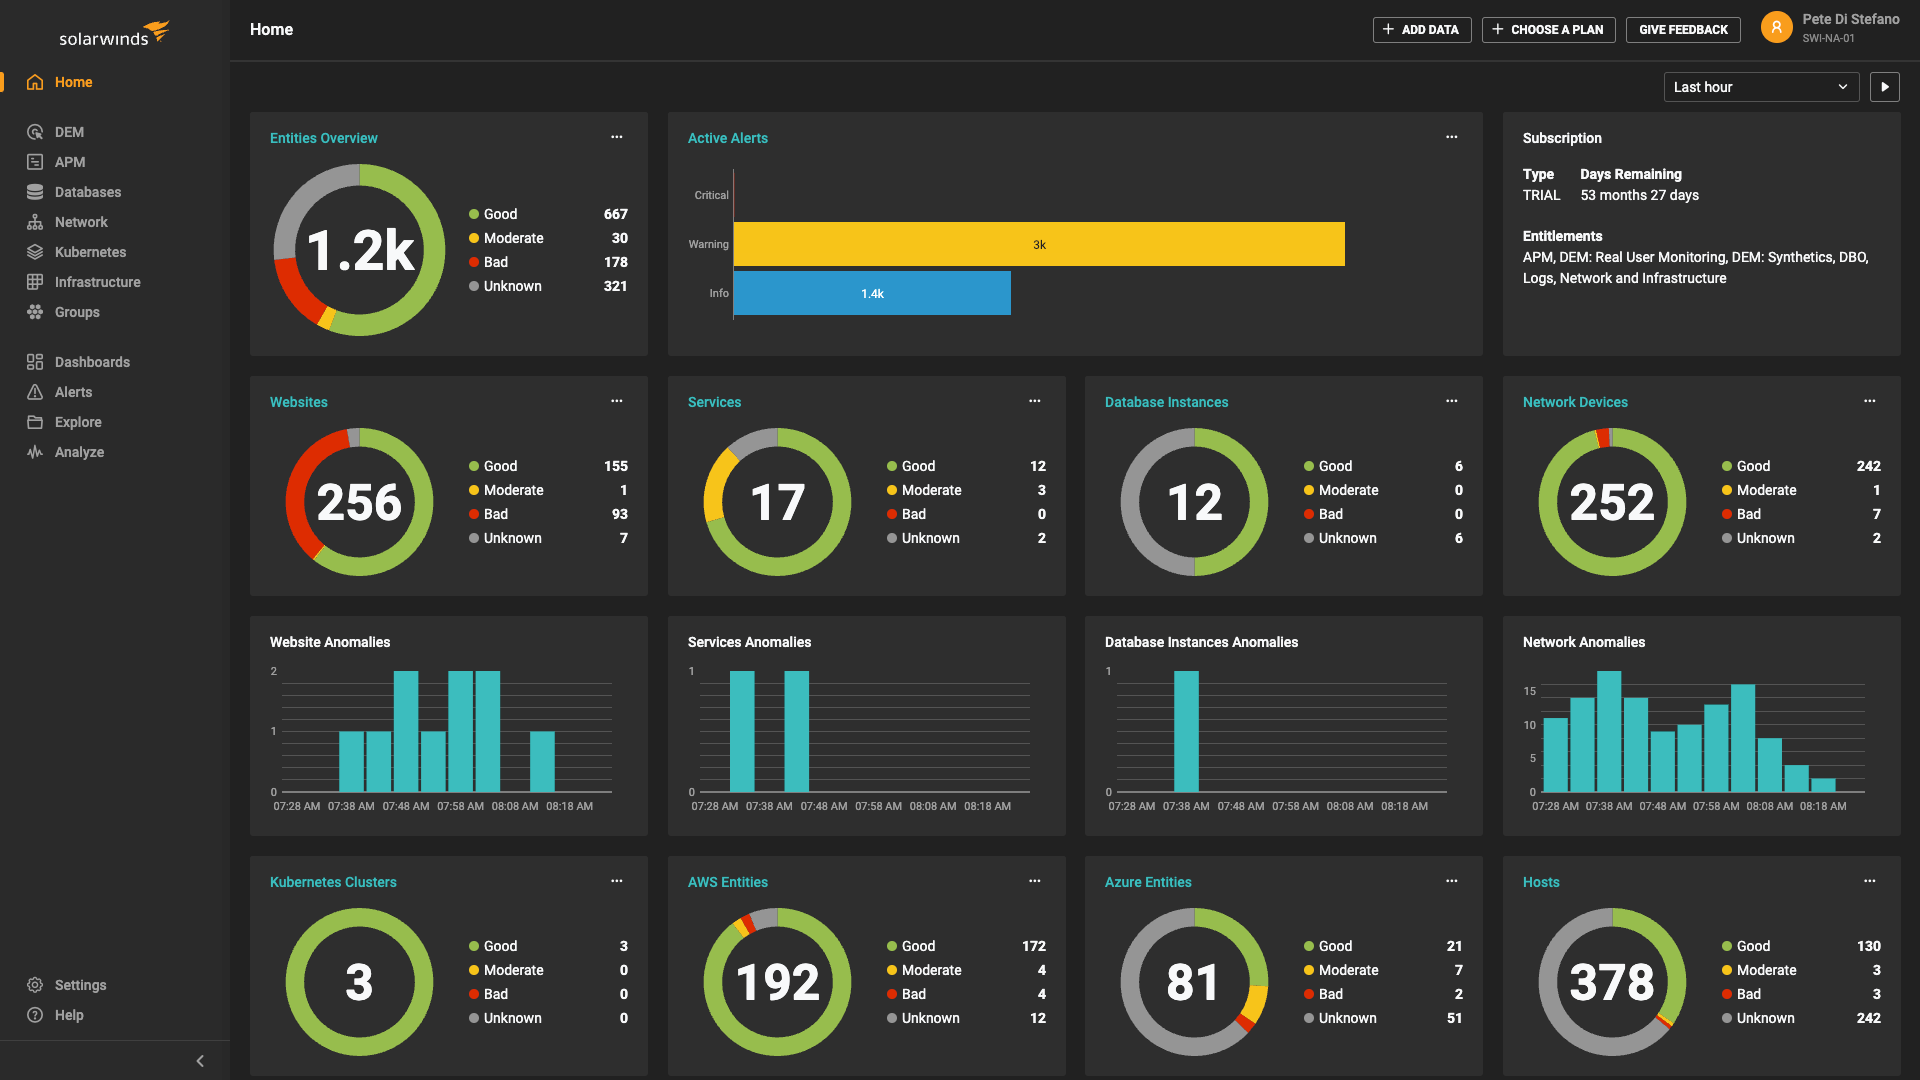The height and width of the screenshot is (1080, 1920).
Task: Open the Entities Overview widget options menu
Action: click(x=617, y=136)
